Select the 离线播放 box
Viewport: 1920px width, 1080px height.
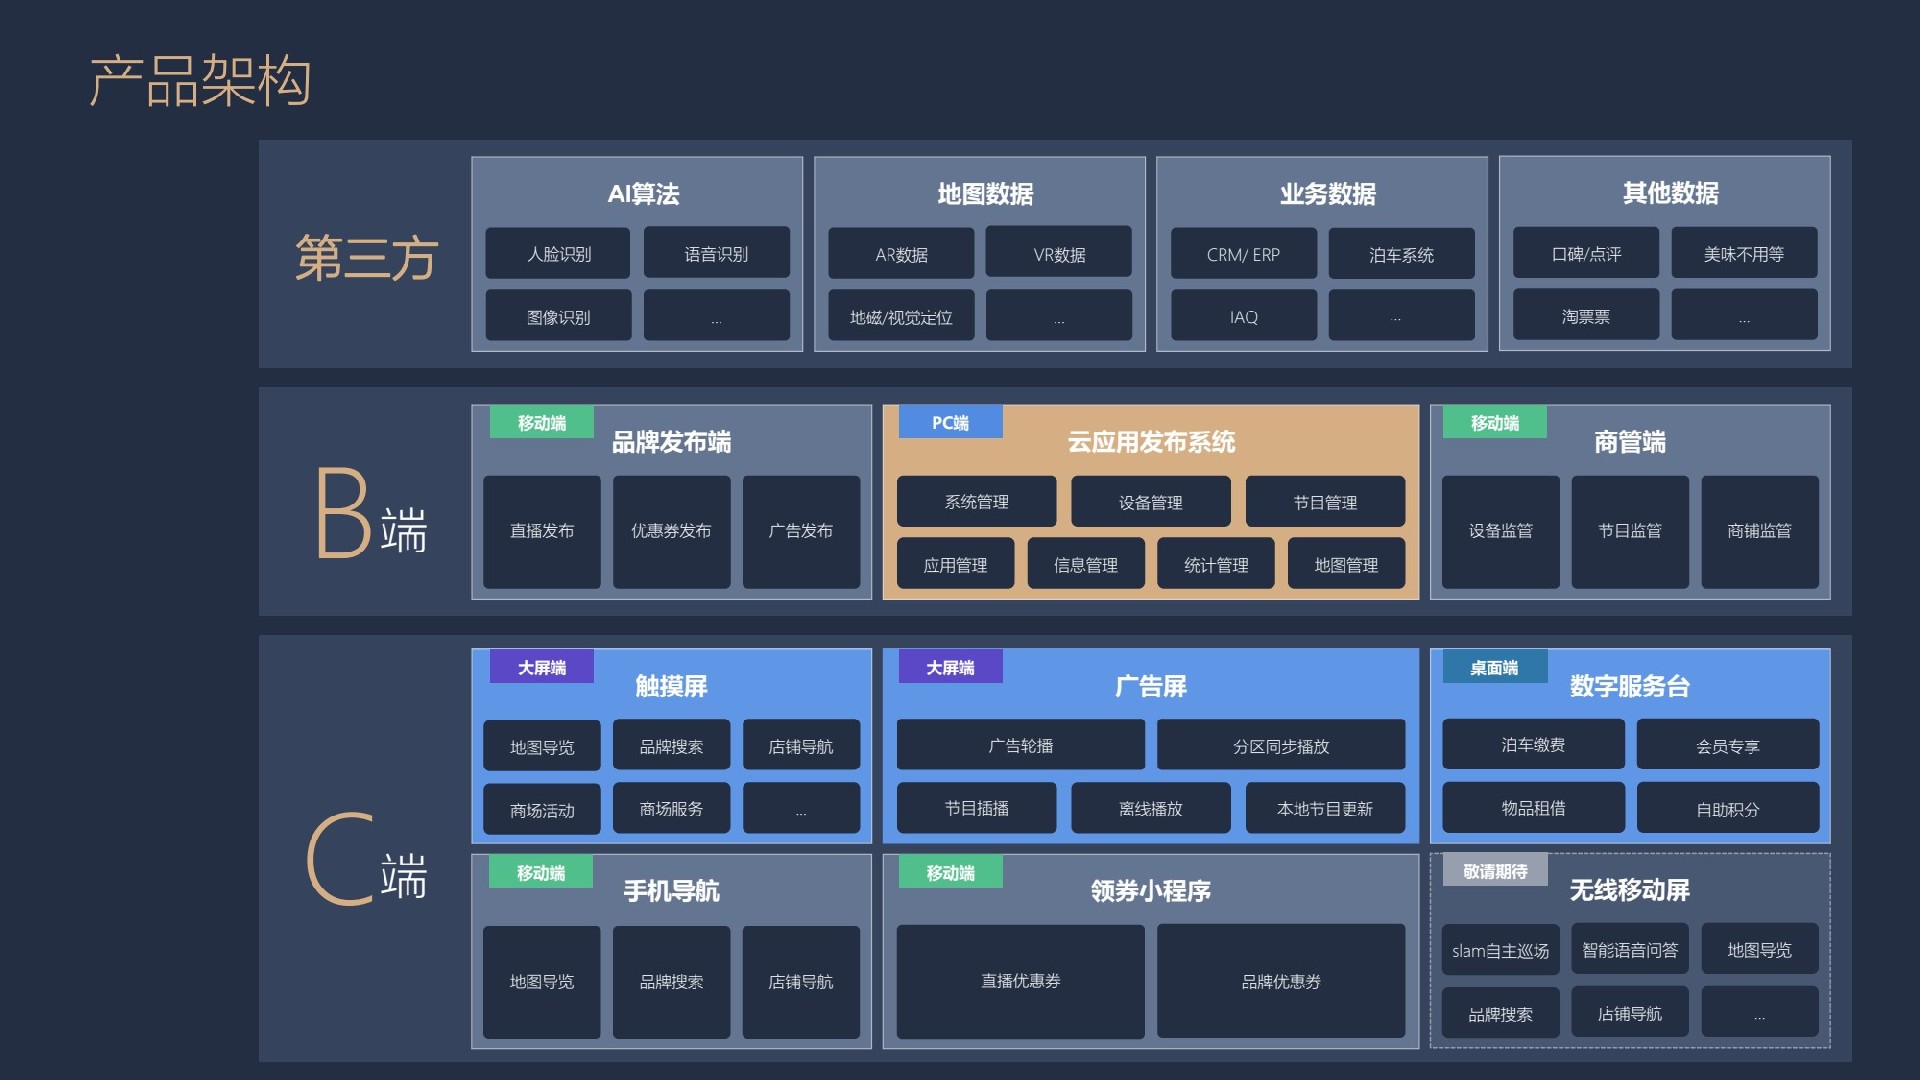1150,808
